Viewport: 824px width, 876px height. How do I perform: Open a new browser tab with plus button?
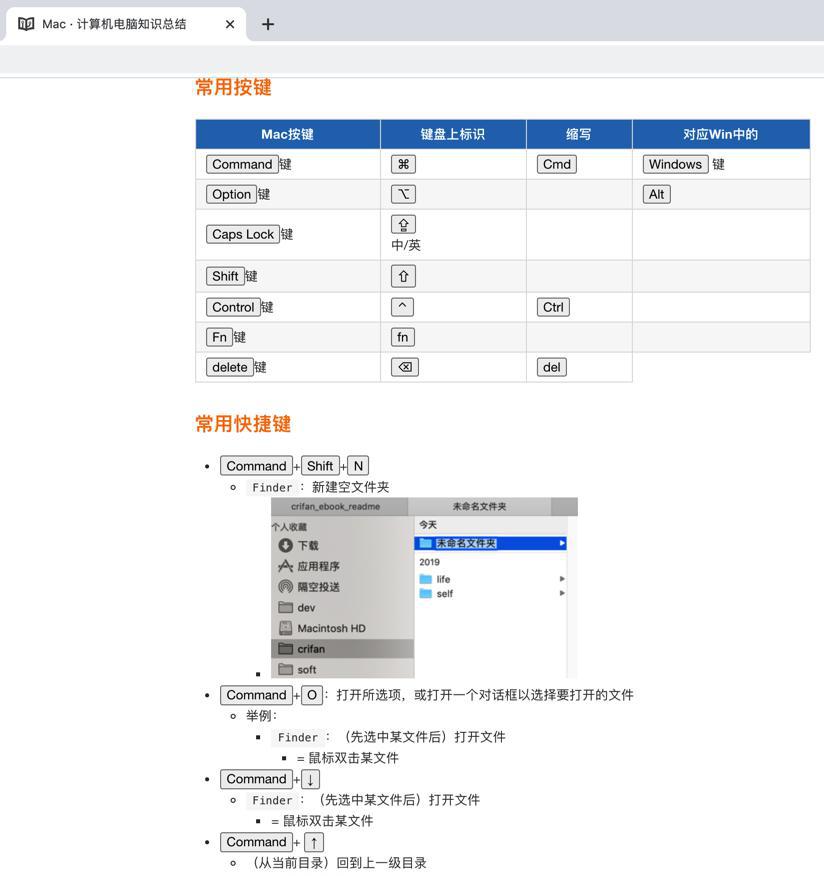(268, 24)
